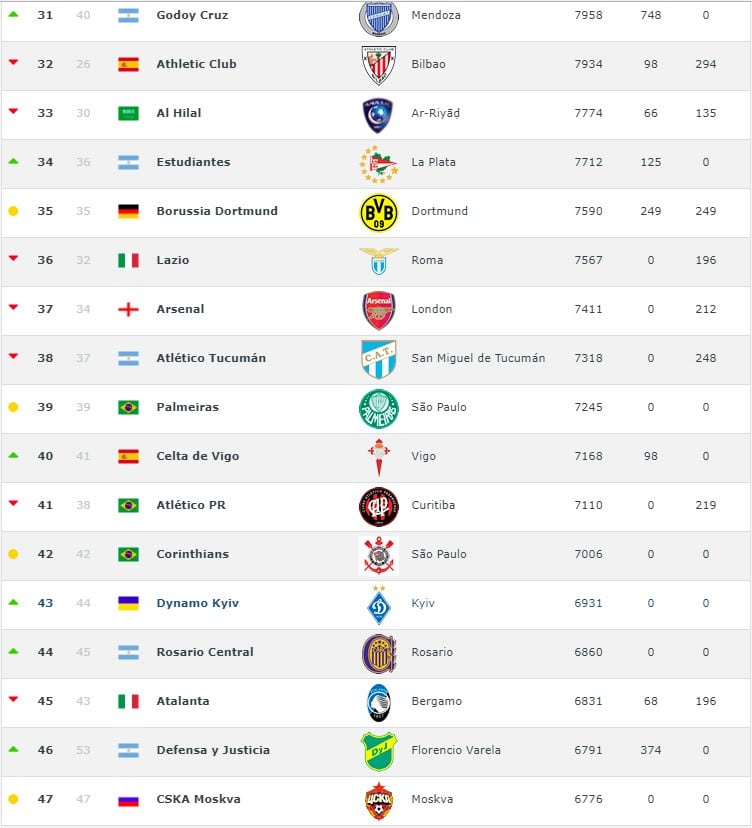752x828 pixels.
Task: Click the green up arrow beside Estudiantes
Action: [x=13, y=161]
